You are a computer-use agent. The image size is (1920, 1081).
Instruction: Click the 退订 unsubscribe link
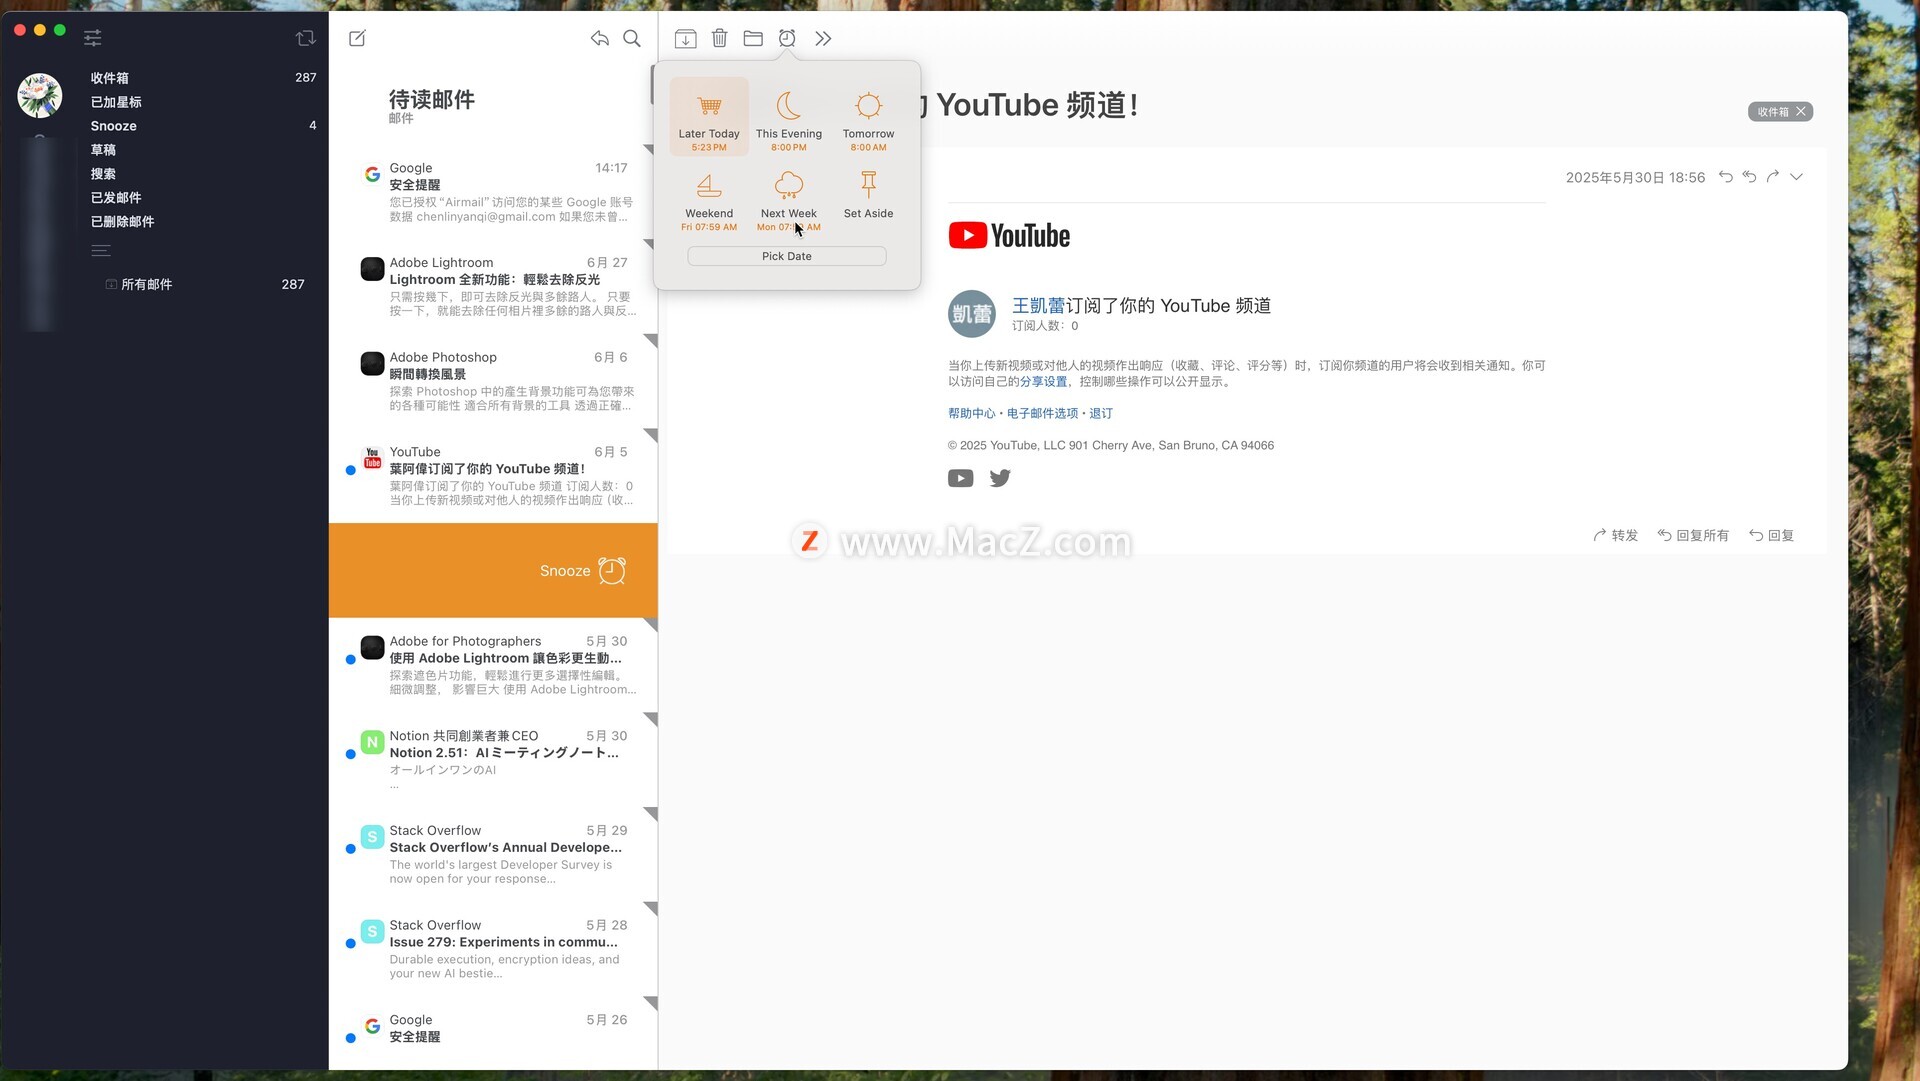[x=1100, y=414]
